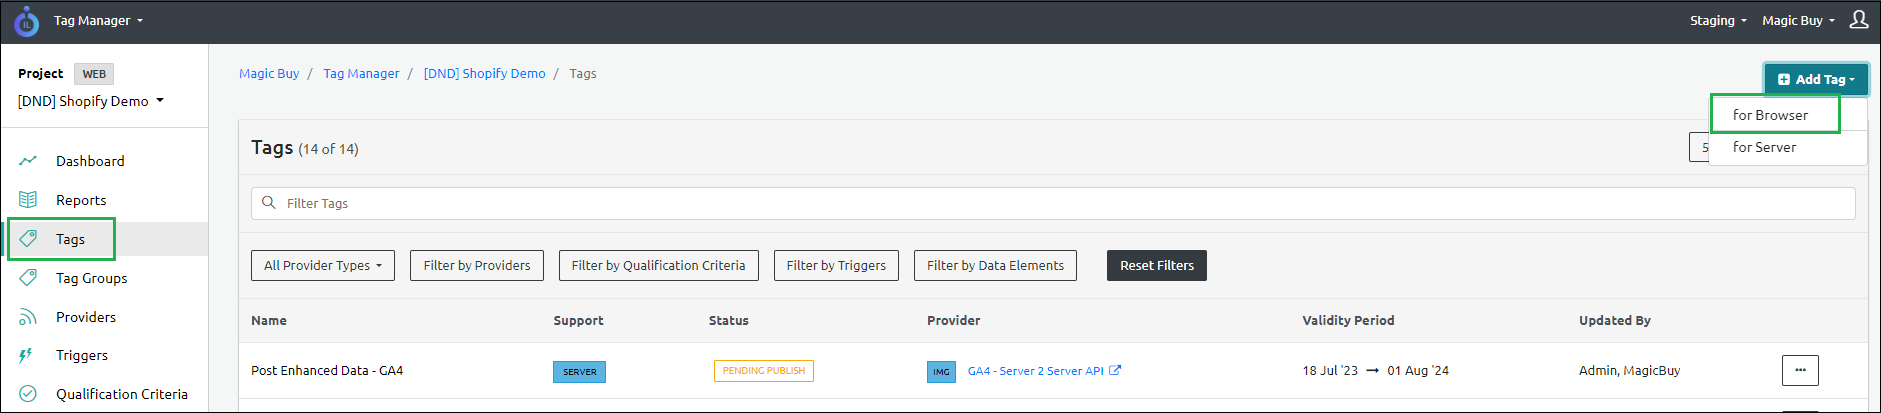This screenshot has height=413, width=1881.
Task: Click the Providers feed icon
Action: point(28,317)
